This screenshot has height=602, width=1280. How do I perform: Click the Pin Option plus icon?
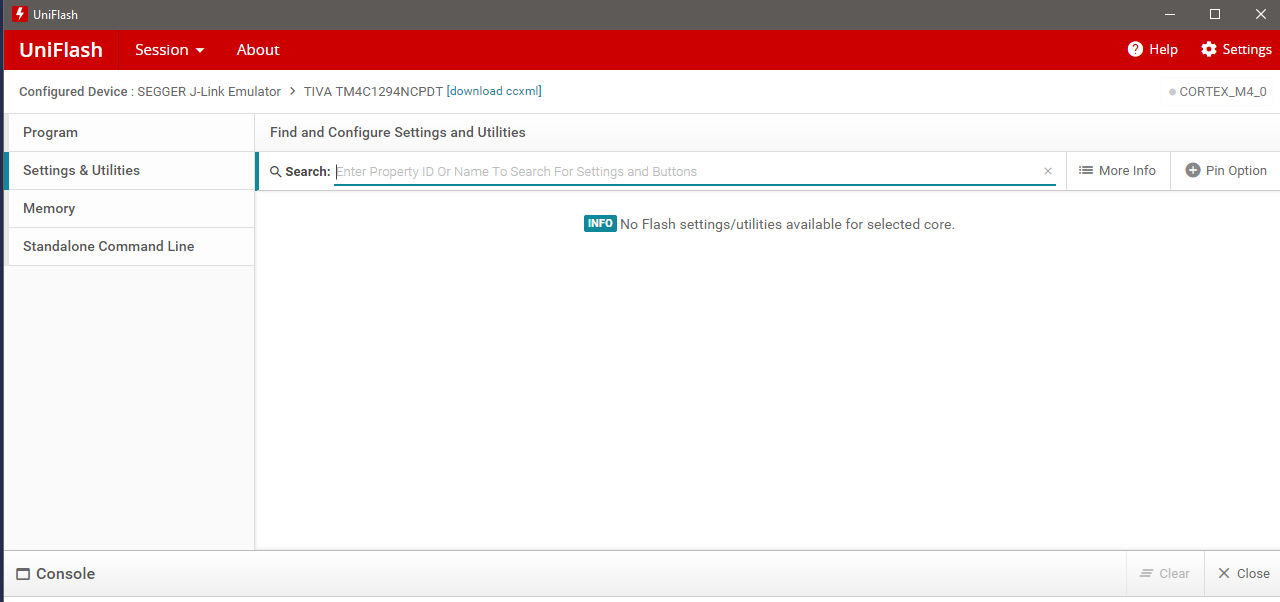1193,171
